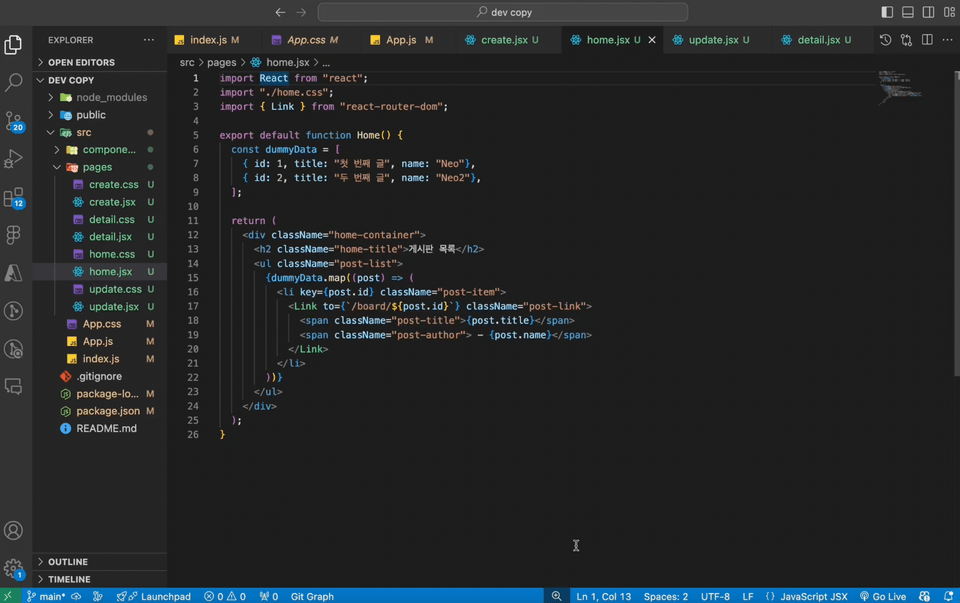Click the ports forwarded indicator showing 0

(269, 596)
